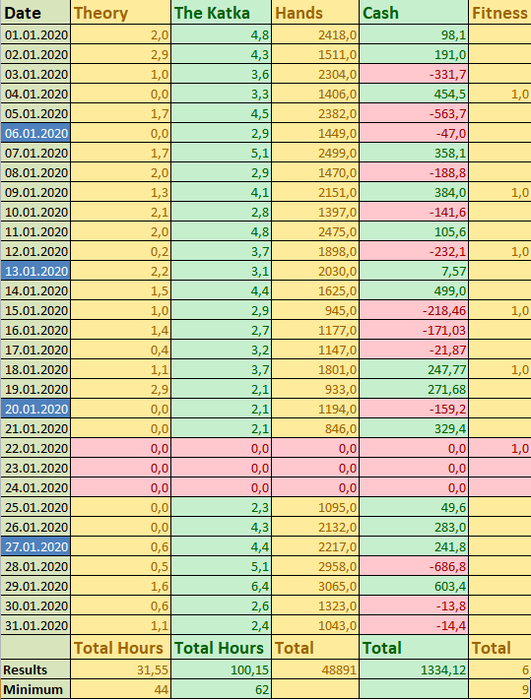Click Cash value -331,7
This screenshot has width=531, height=700.
click(414, 74)
